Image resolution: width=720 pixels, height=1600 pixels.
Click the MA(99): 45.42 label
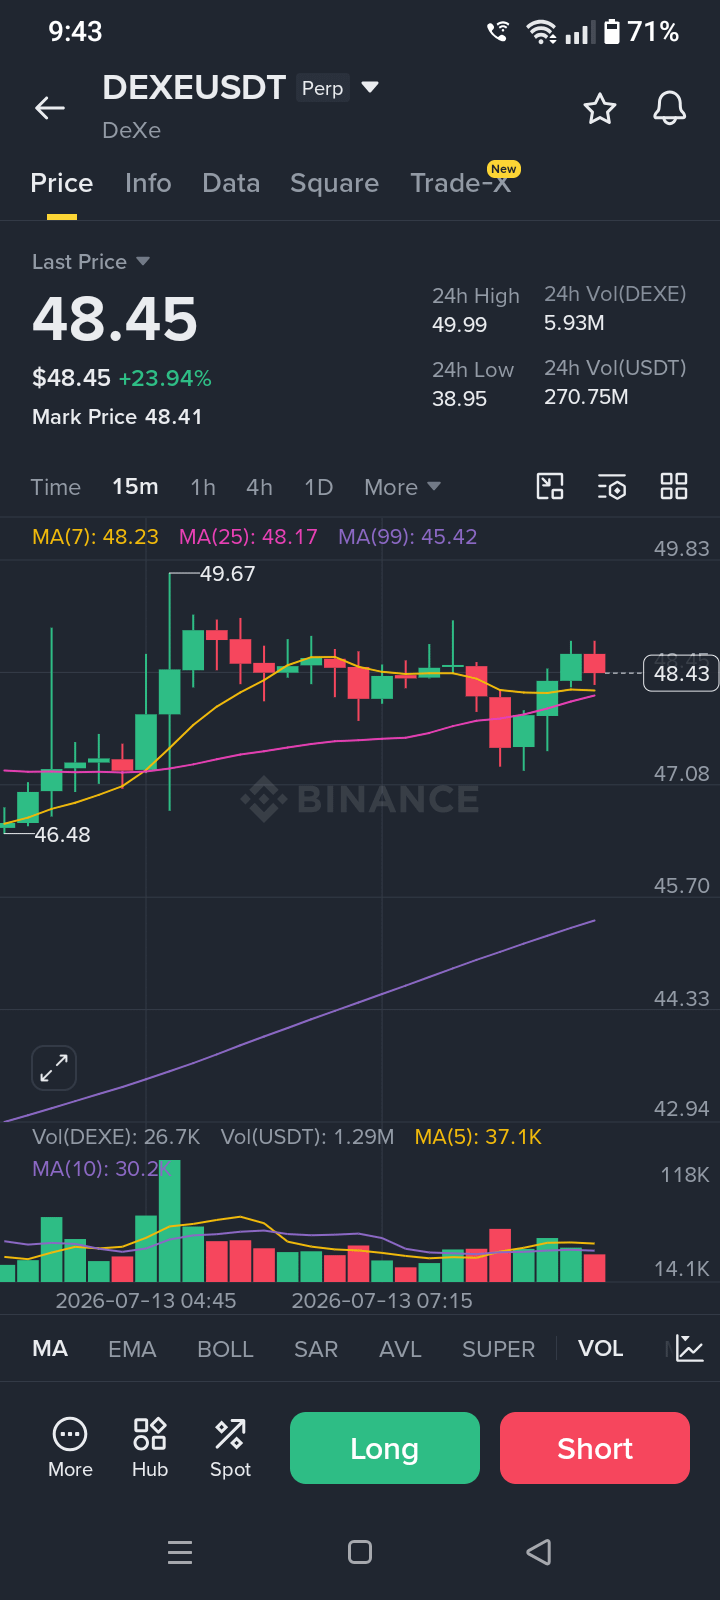tap(407, 537)
